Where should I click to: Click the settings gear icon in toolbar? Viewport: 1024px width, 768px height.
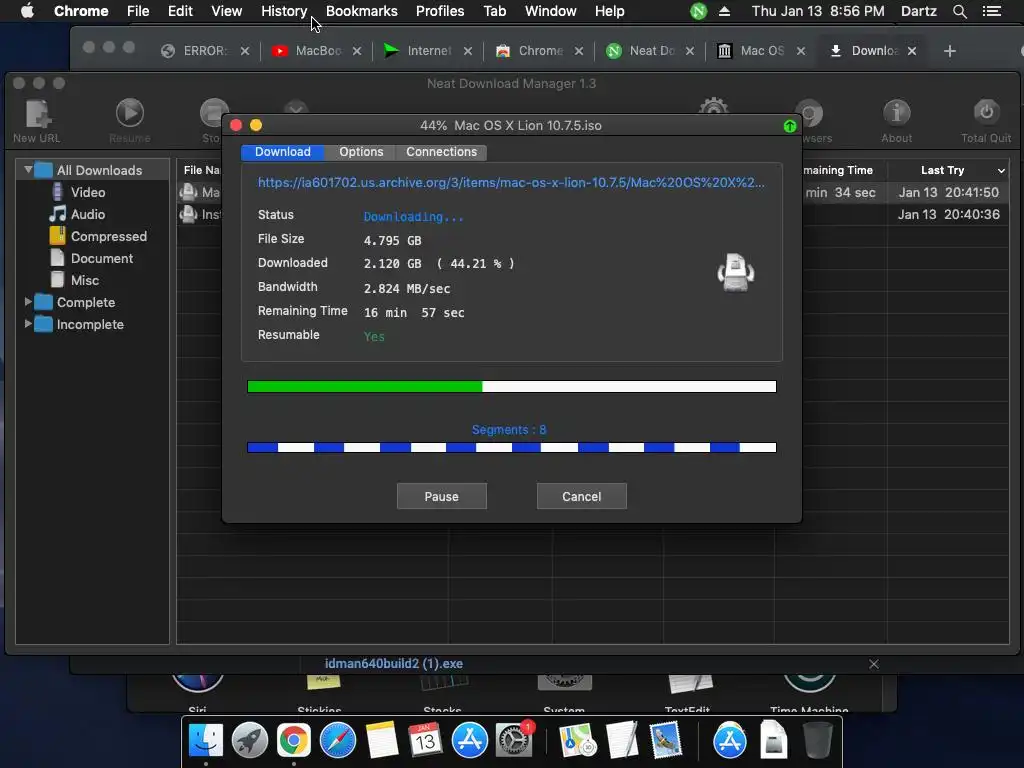(713, 106)
